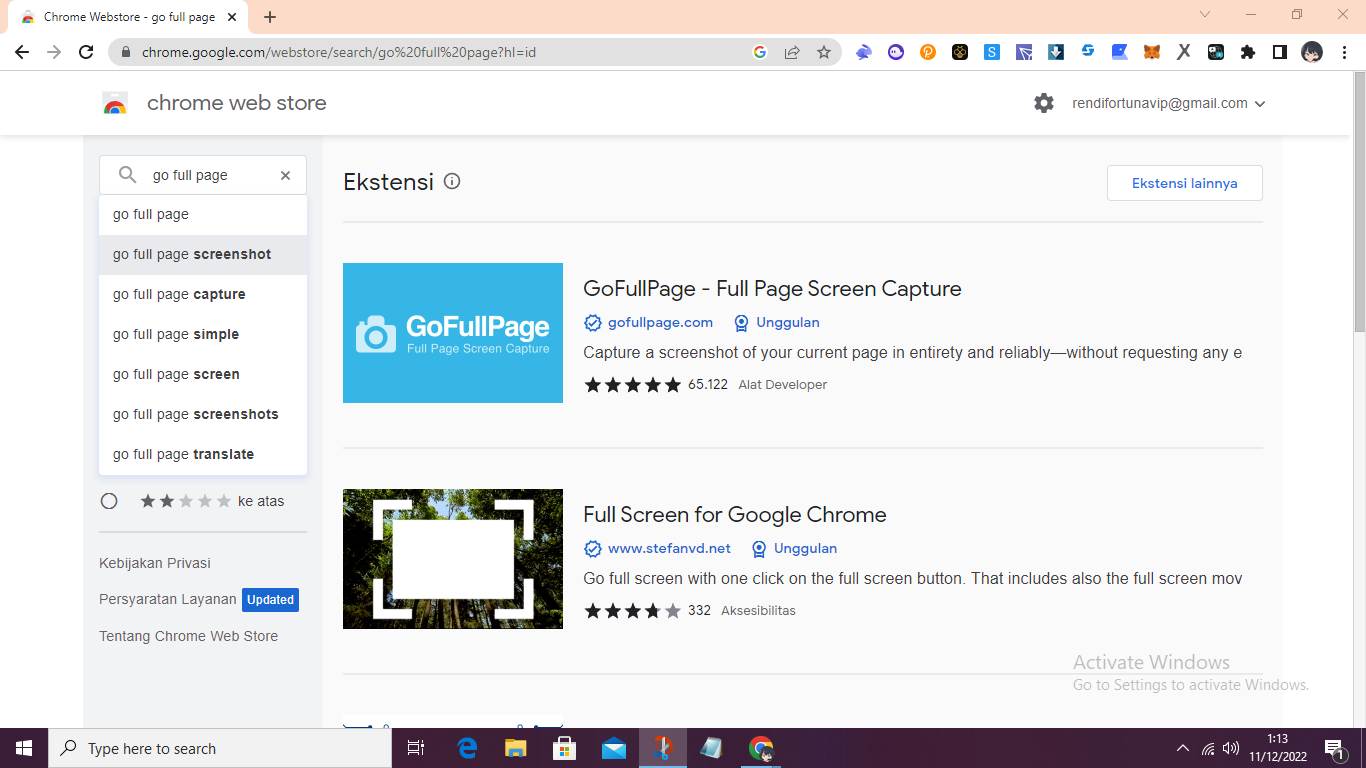This screenshot has width=1366, height=768.
Task: Select the 2 stars ke atas rating filter
Action: pos(109,501)
